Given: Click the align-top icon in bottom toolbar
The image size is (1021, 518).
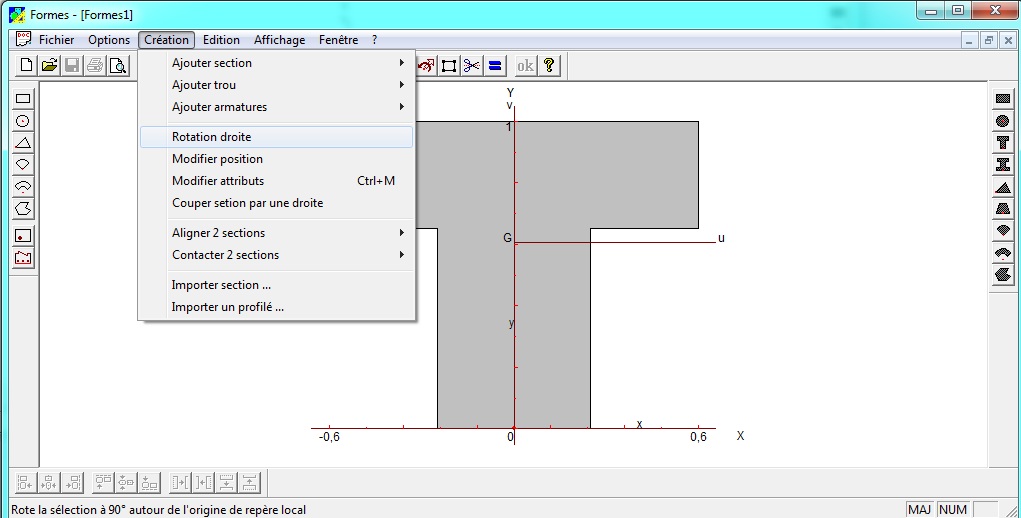Looking at the screenshot, I should 103,482.
